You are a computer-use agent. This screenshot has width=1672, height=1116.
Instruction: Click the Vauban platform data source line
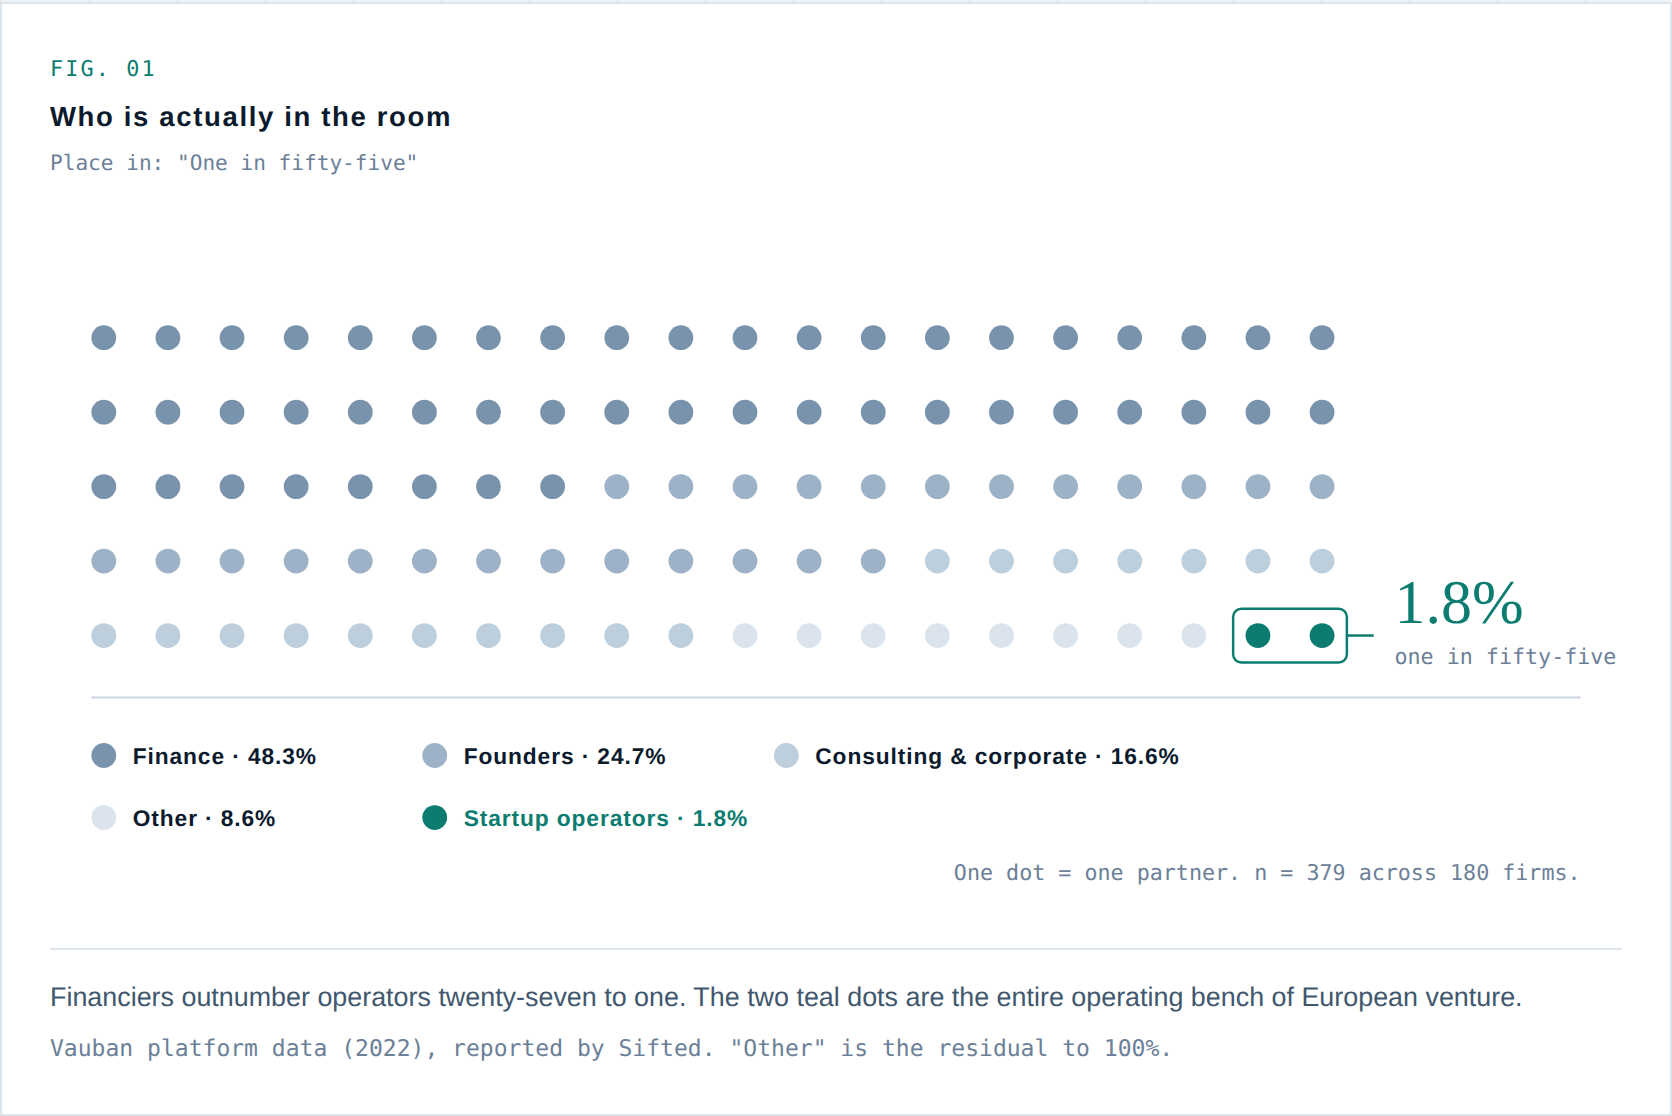(x=610, y=1048)
